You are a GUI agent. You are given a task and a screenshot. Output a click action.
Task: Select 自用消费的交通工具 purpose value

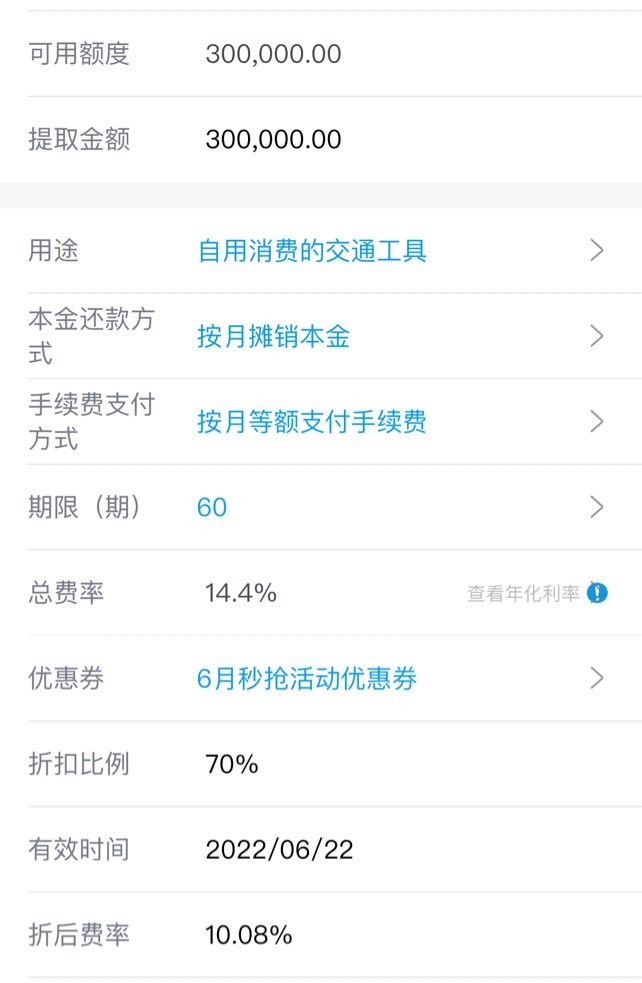[312, 251]
